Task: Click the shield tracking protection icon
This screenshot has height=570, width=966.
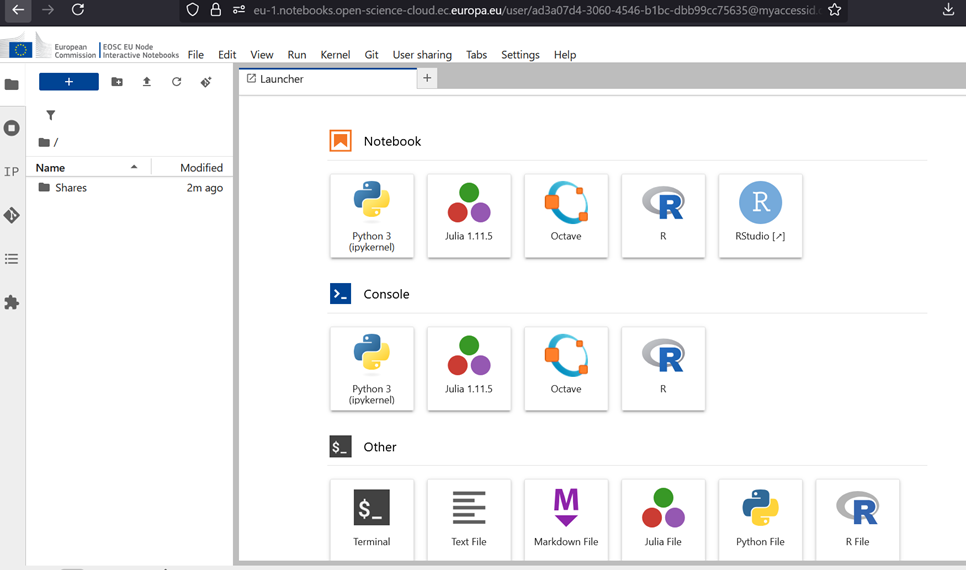Action: (193, 10)
